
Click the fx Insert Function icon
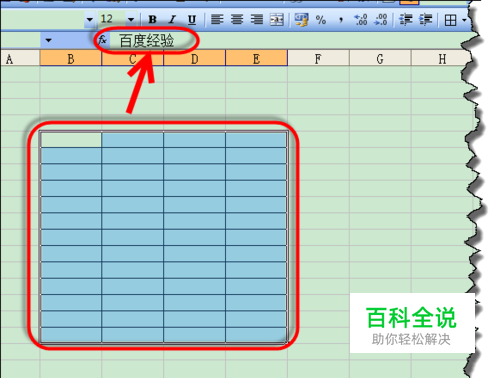click(102, 40)
